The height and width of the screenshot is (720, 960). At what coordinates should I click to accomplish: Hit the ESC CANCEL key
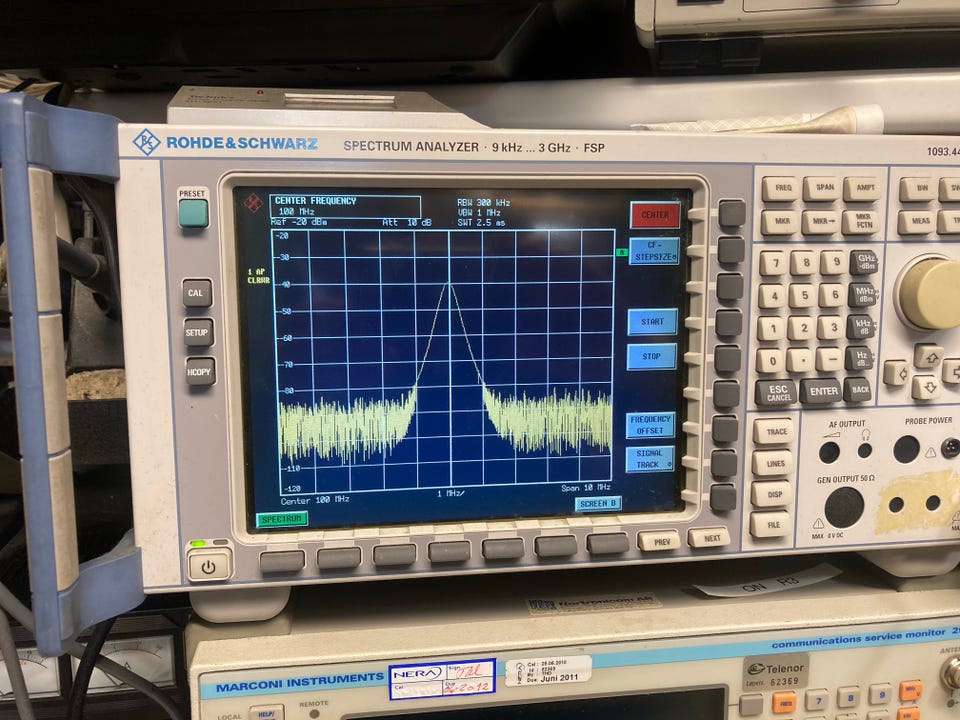click(776, 392)
